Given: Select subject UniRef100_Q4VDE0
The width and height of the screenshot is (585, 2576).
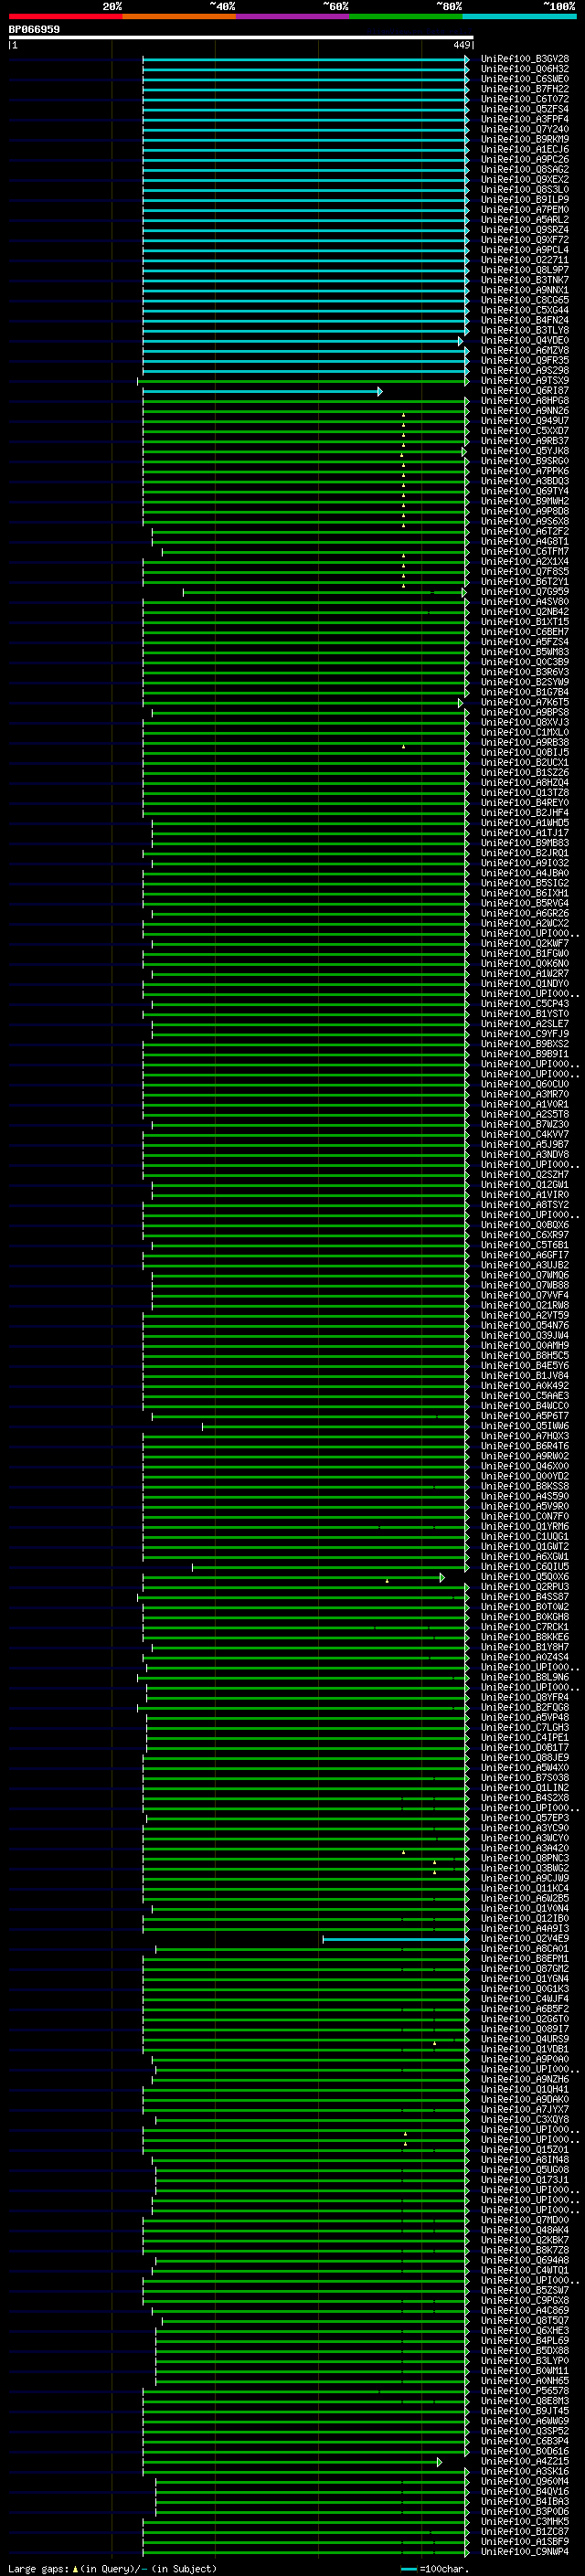Looking at the screenshot, I should (524, 340).
